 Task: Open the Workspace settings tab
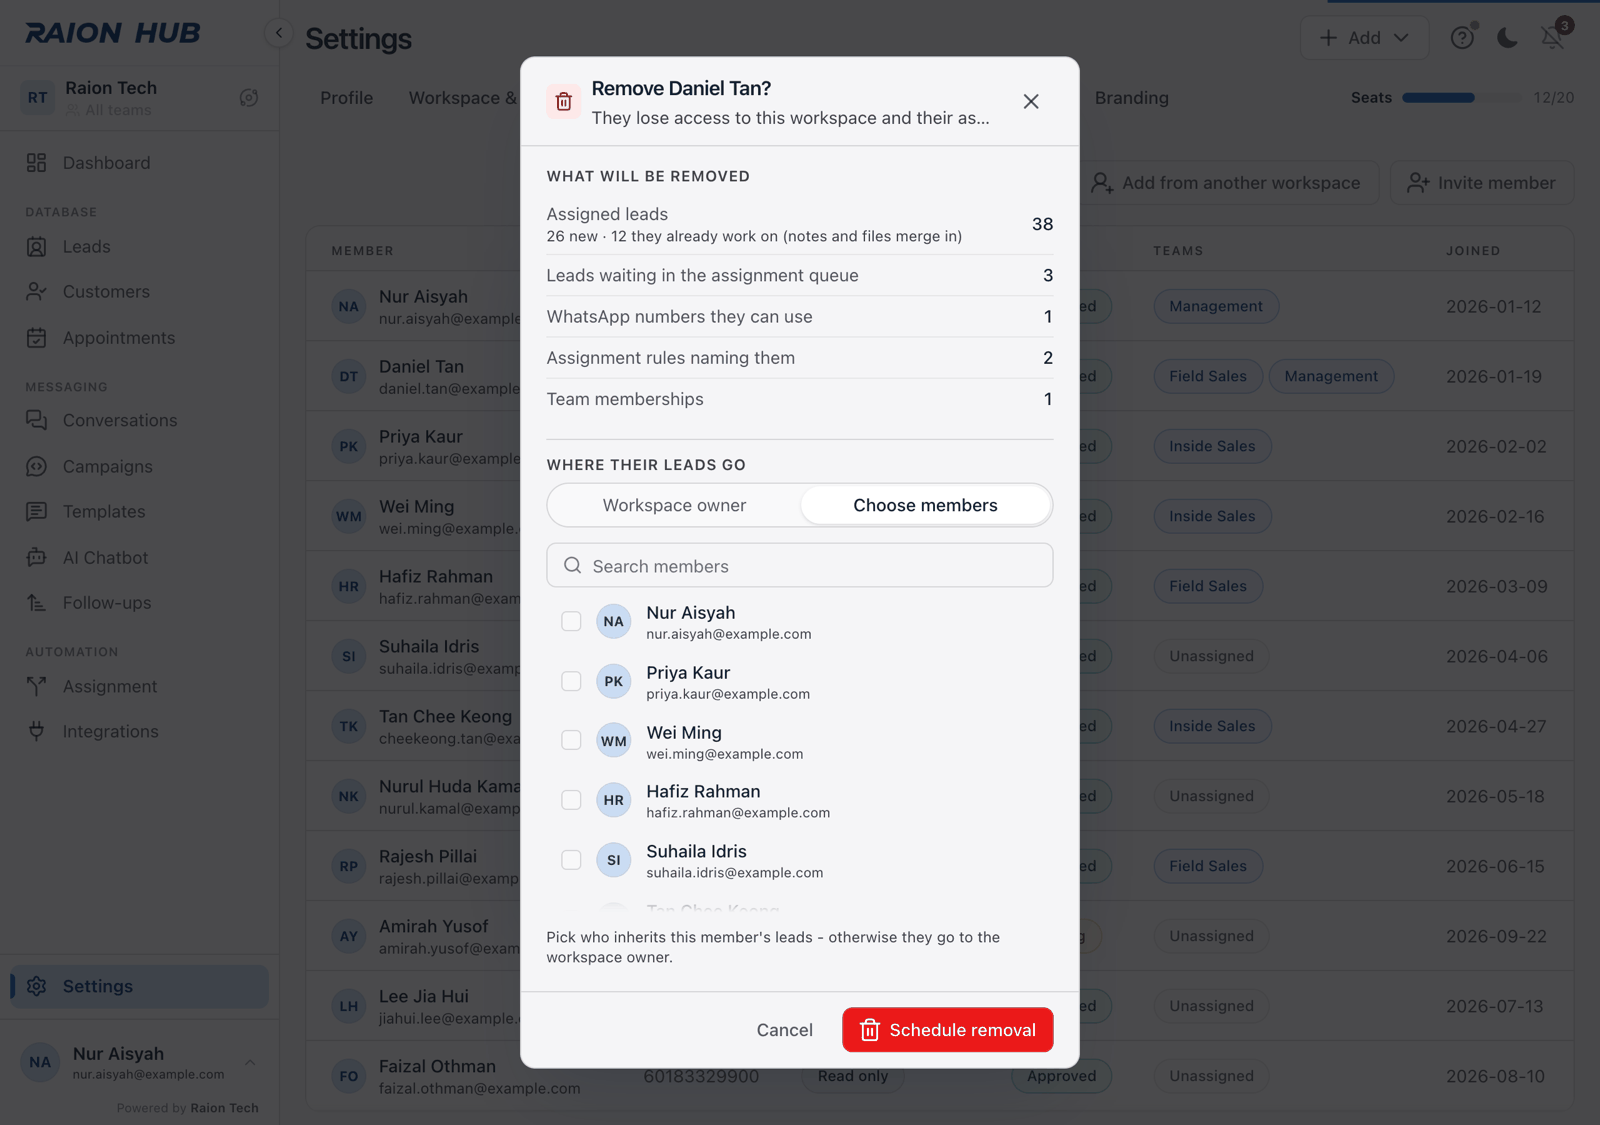(463, 98)
